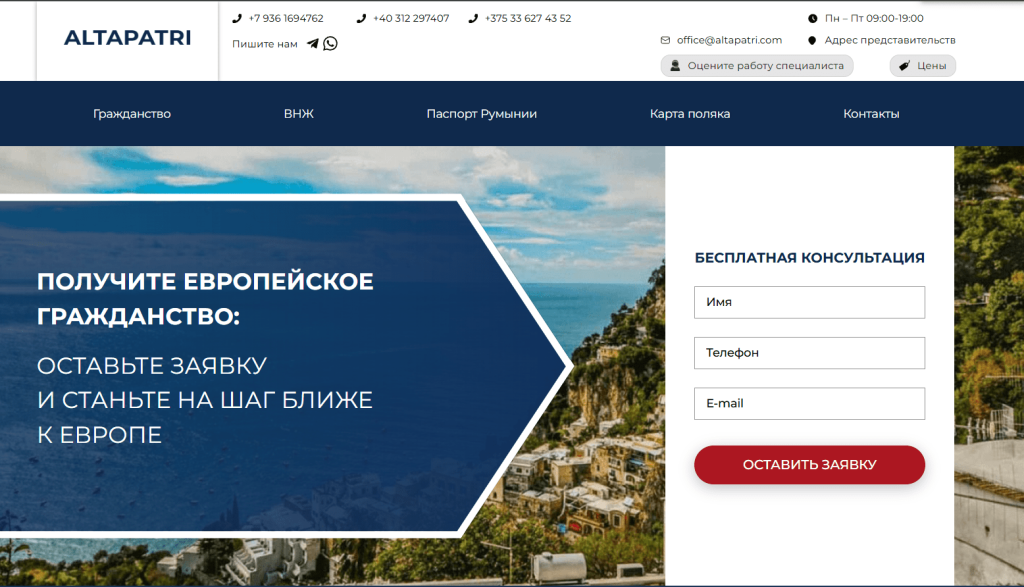Open the Гражданство menu item
The height and width of the screenshot is (587, 1024).
tap(132, 114)
